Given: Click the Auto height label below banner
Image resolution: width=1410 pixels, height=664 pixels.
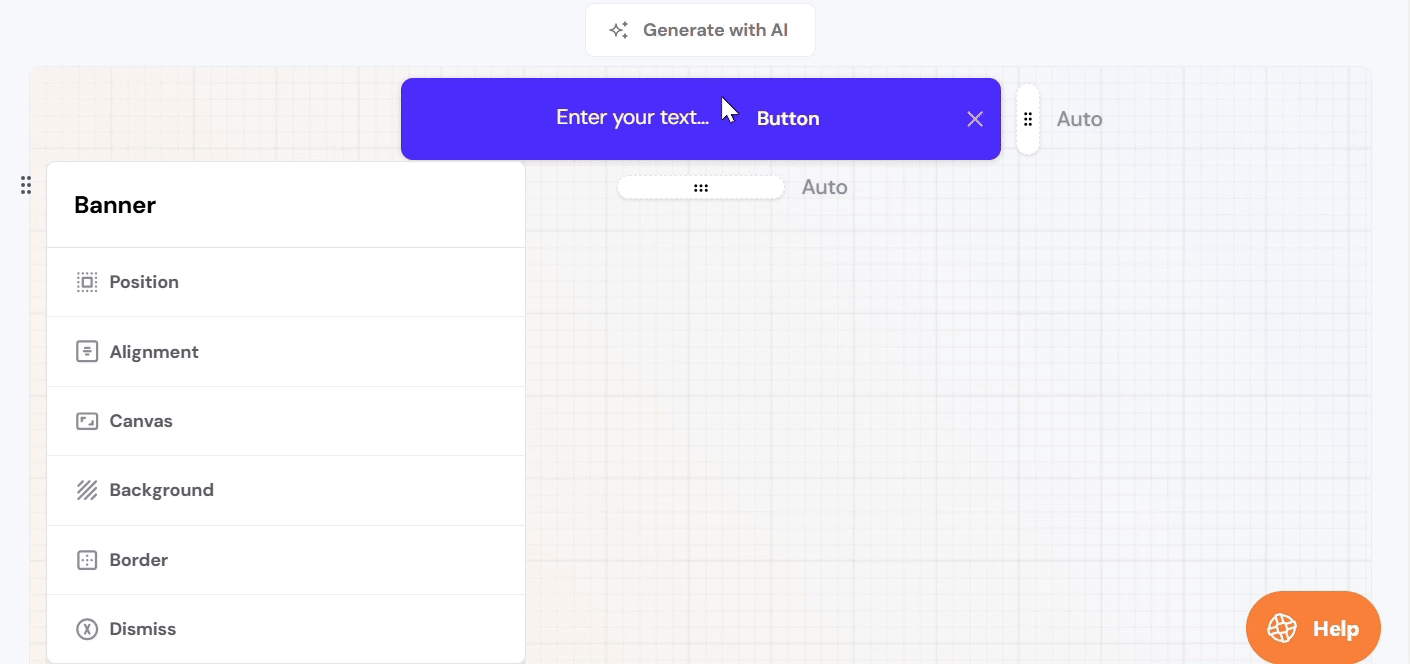Looking at the screenshot, I should (824, 187).
